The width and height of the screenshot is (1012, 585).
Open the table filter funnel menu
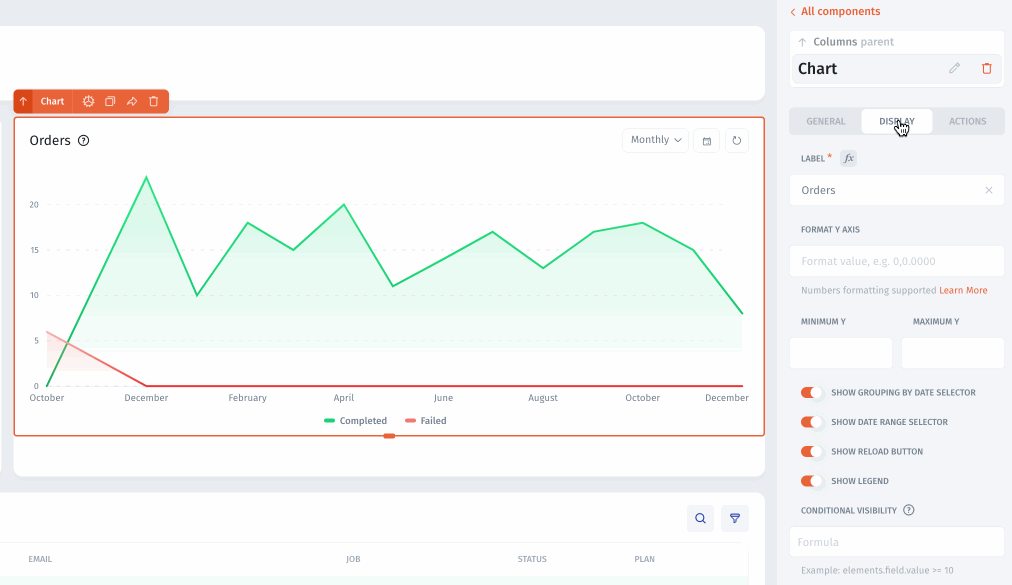pos(735,518)
